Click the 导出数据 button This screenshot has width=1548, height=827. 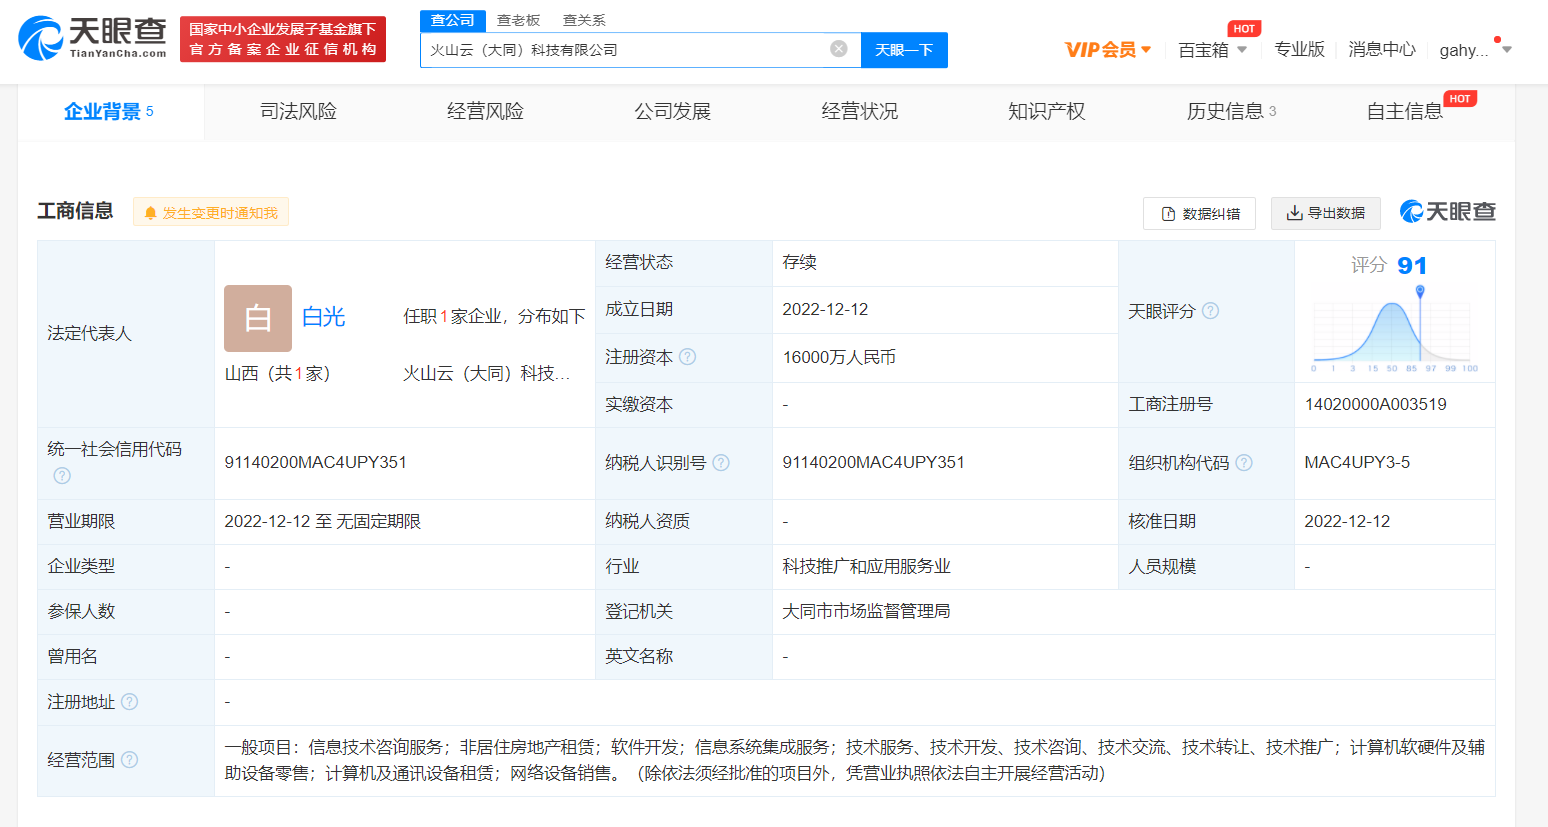[x=1325, y=213]
